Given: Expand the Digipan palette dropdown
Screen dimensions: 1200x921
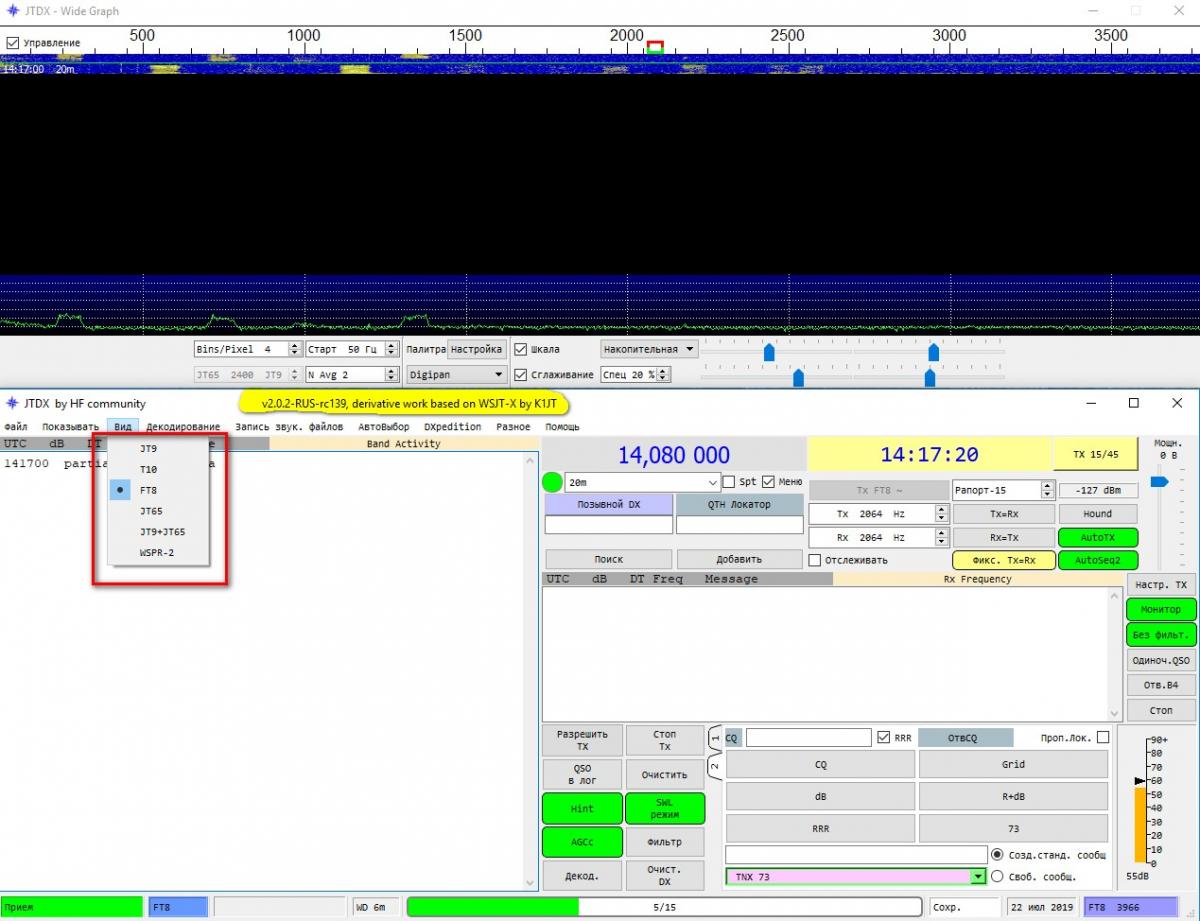Looking at the screenshot, I should [499, 375].
